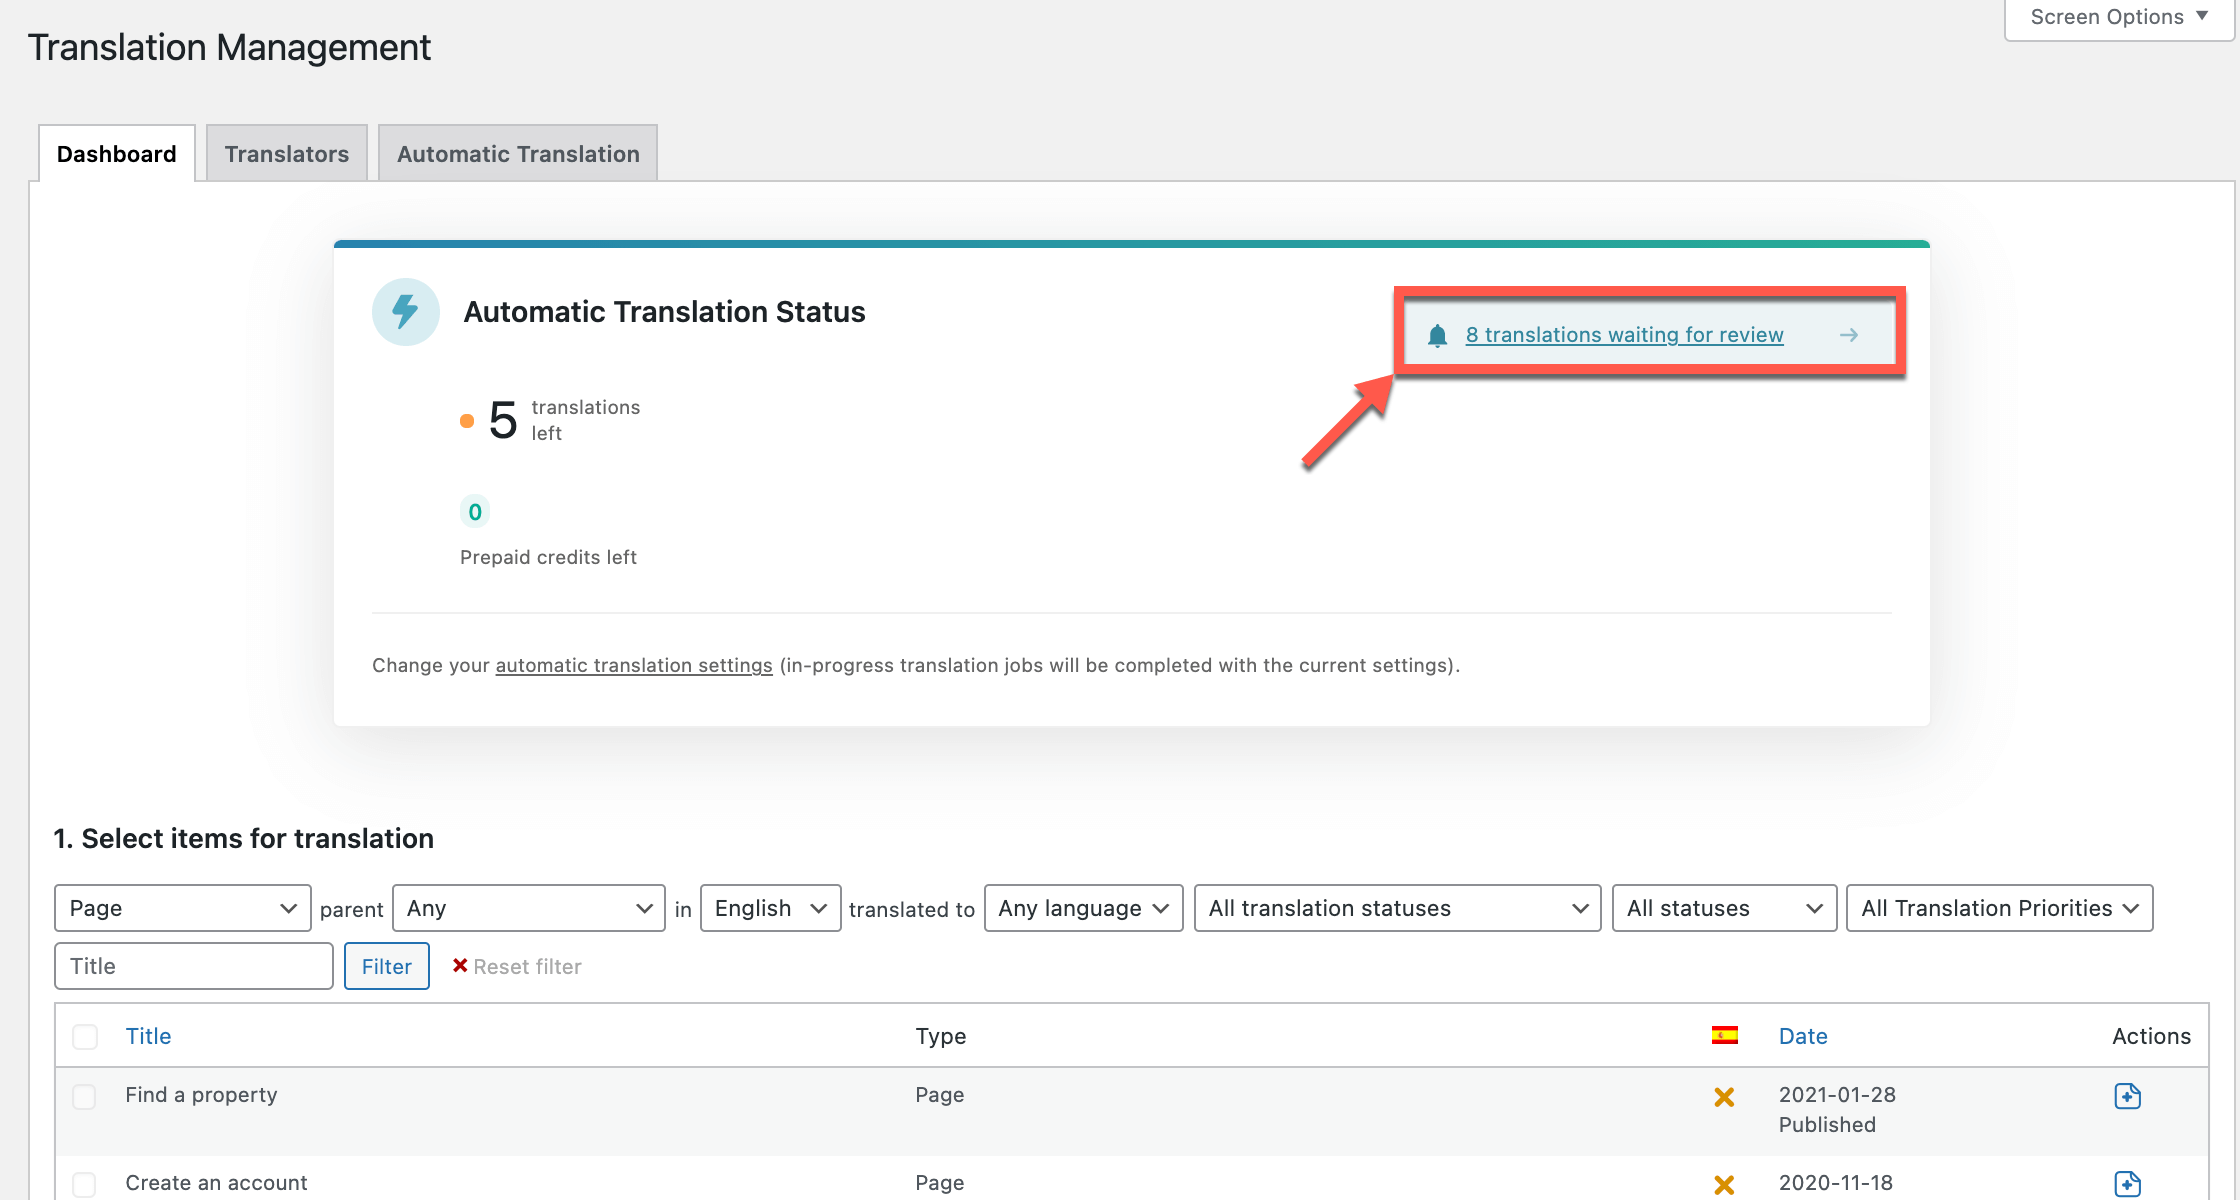Click translate action icon for Create an account
The height and width of the screenshot is (1200, 2240).
2127,1184
